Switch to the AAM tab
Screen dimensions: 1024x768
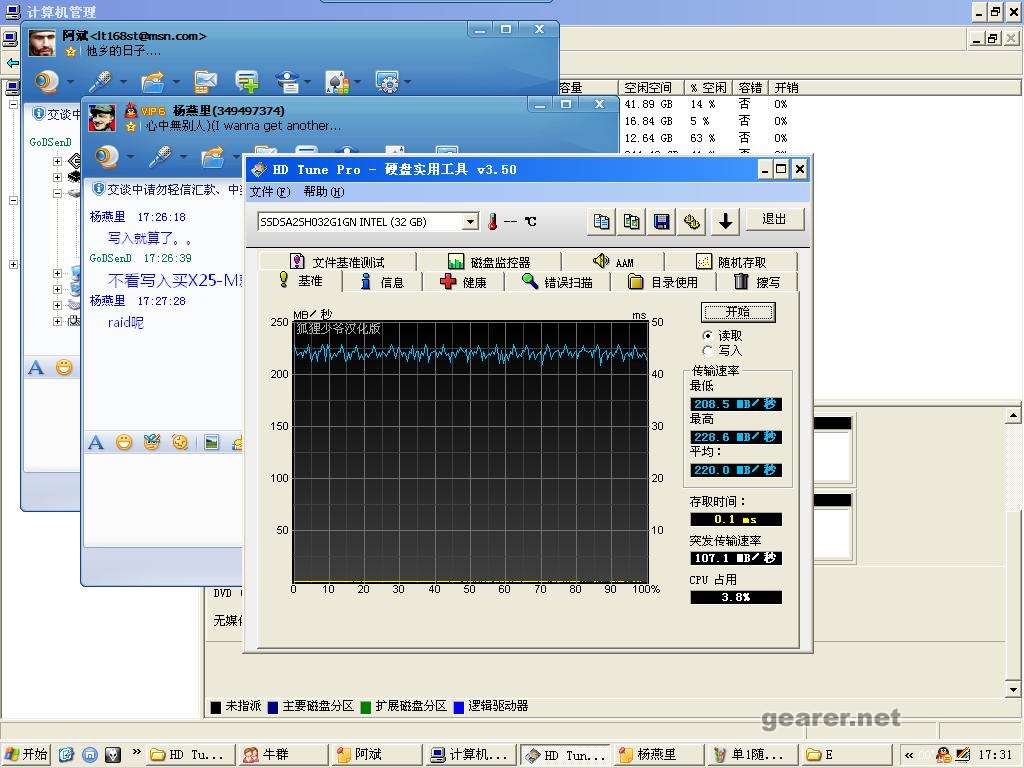(613, 262)
